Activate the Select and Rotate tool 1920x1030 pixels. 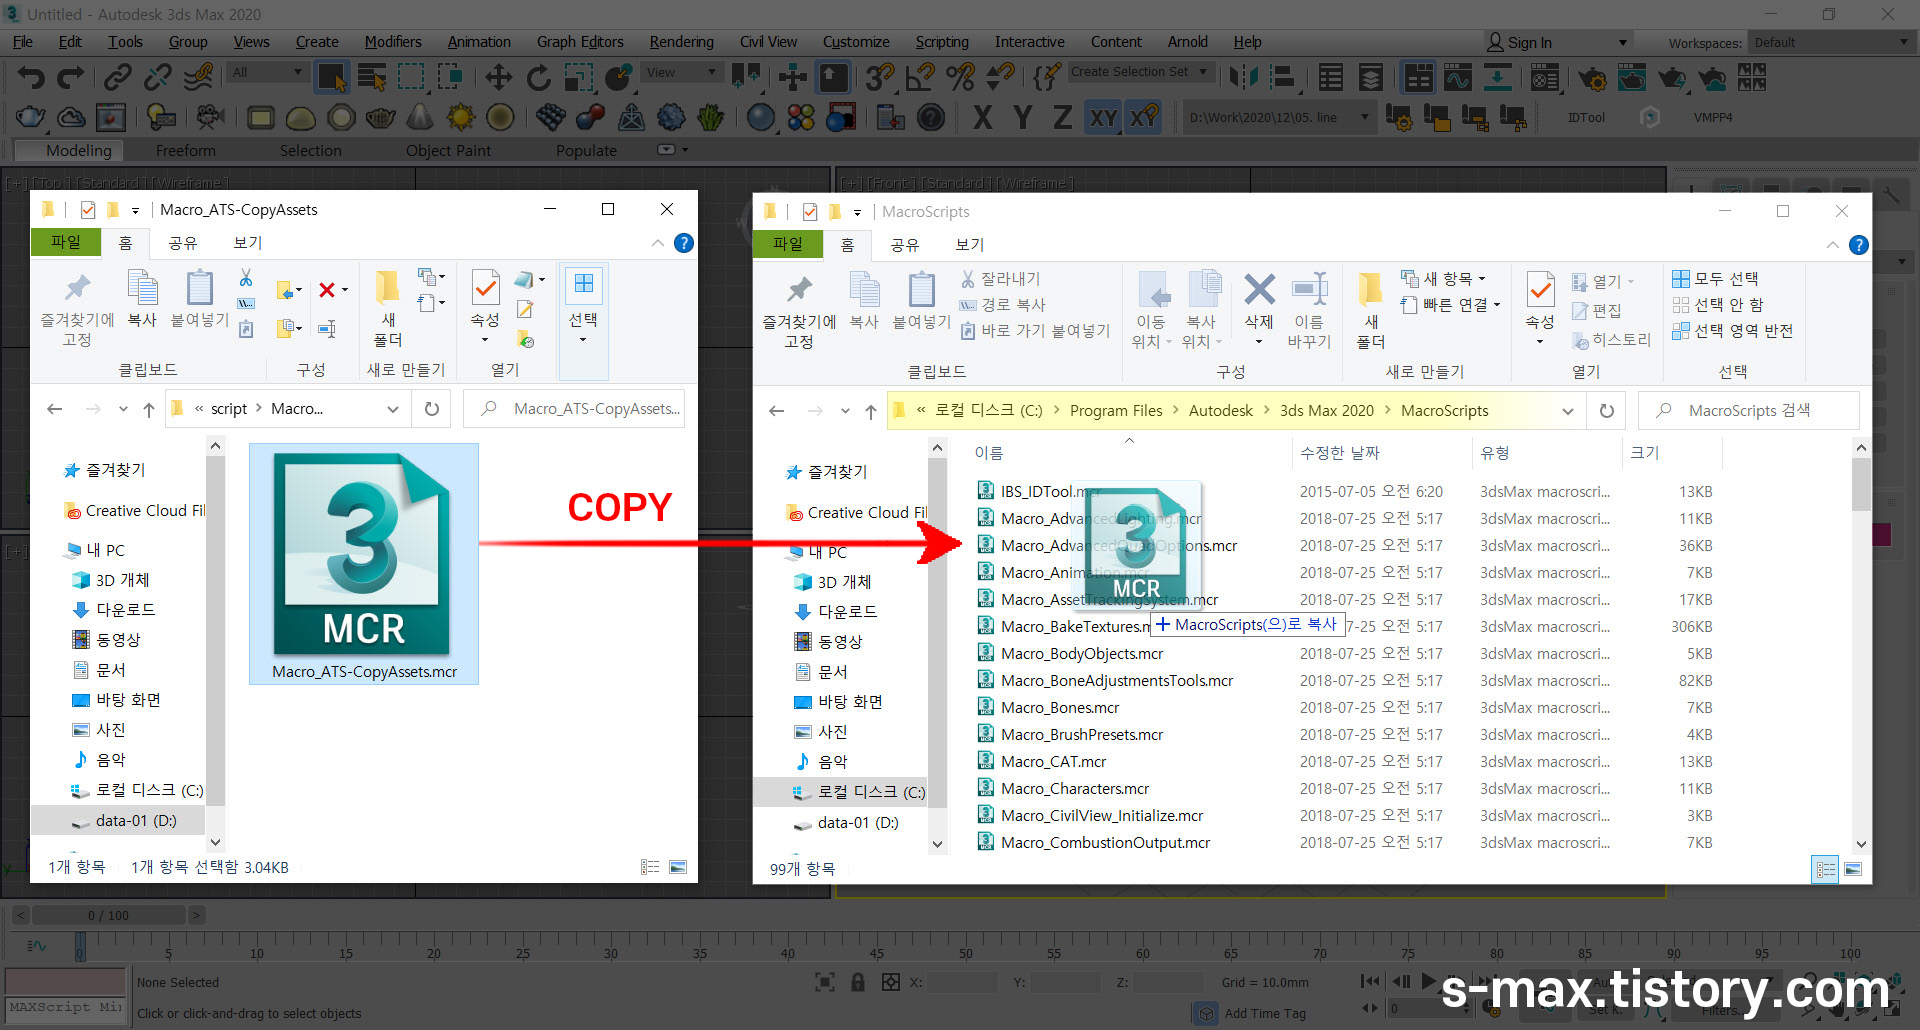click(538, 78)
